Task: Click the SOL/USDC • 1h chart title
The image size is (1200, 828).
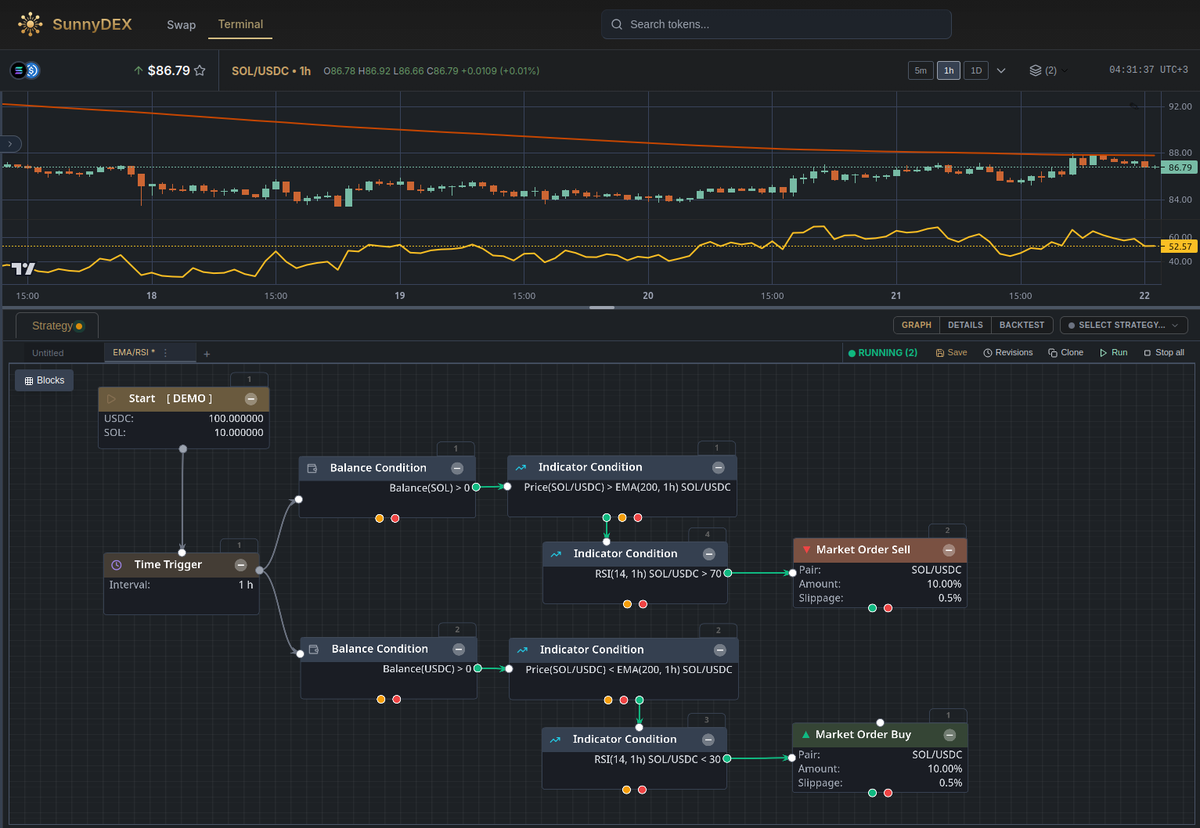Action: [271, 71]
